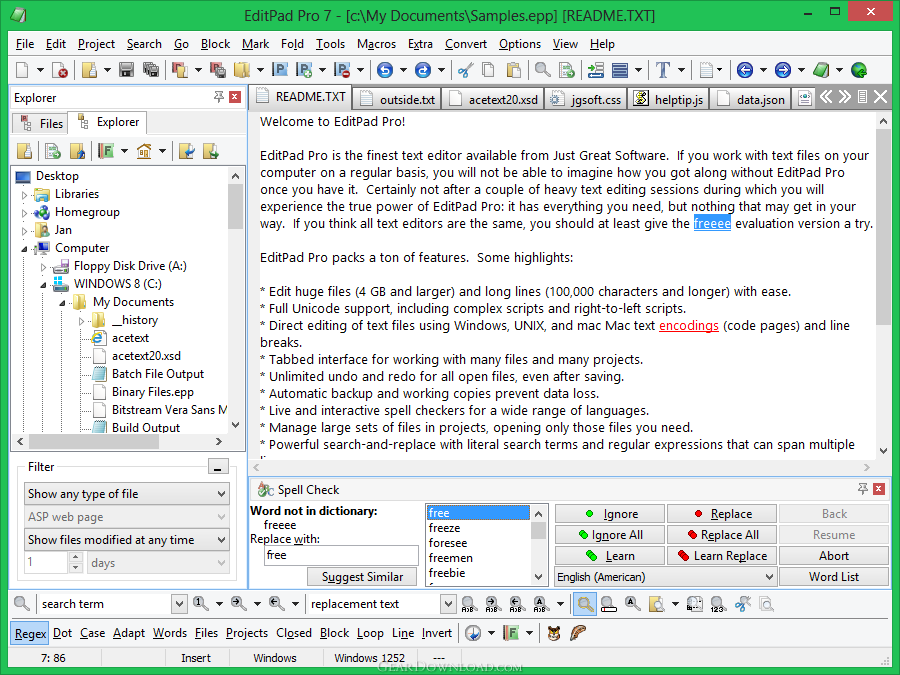Toggle the Files search option
900x675 pixels.
coord(206,633)
